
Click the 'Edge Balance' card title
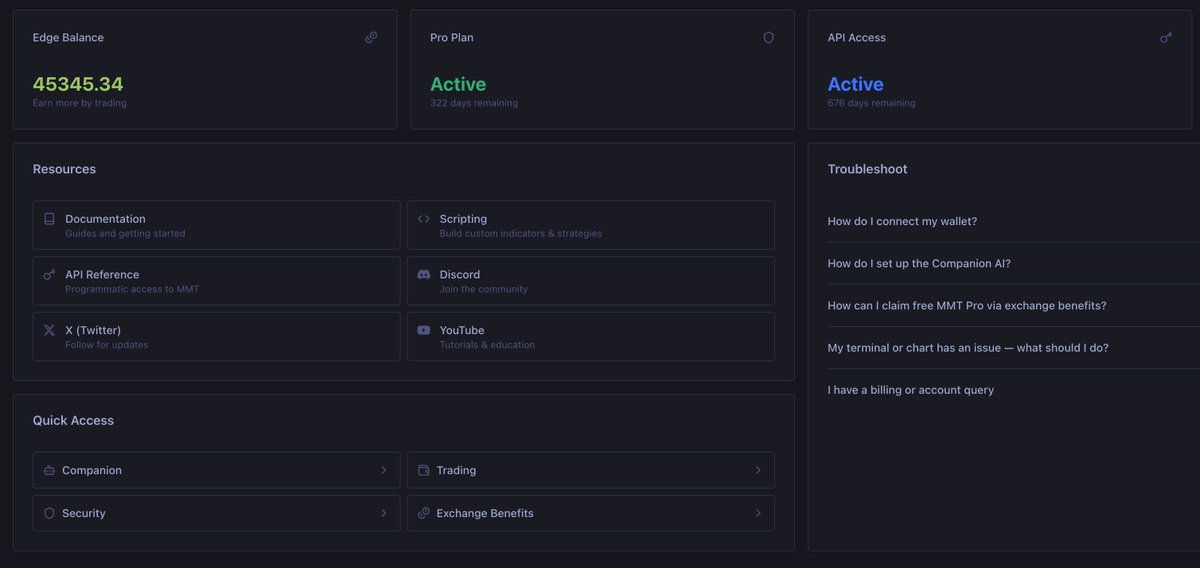(68, 38)
